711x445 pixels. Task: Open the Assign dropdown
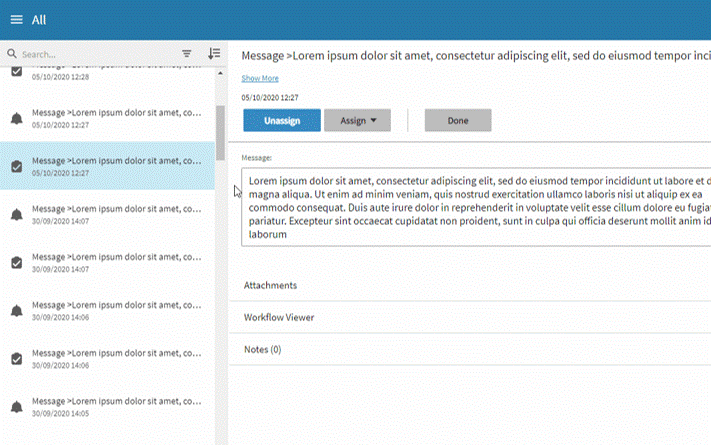(x=357, y=121)
